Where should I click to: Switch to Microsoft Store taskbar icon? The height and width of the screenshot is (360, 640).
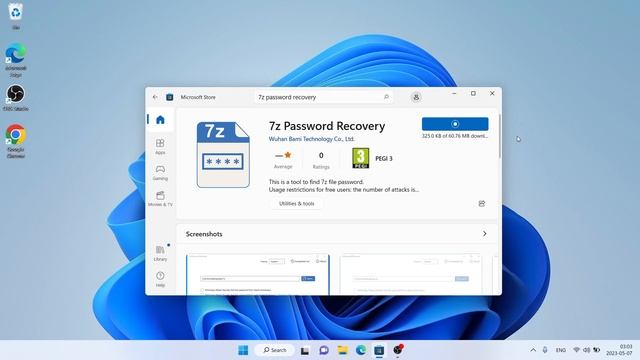coord(379,350)
